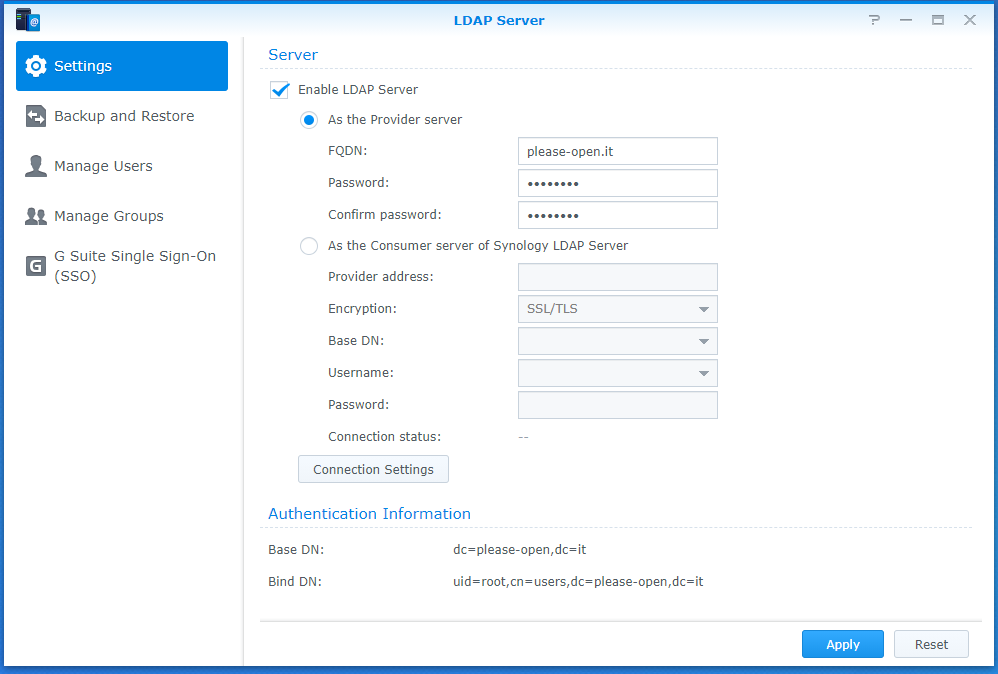Image resolution: width=998 pixels, height=674 pixels.
Task: Click the Reset button
Action: point(931,644)
